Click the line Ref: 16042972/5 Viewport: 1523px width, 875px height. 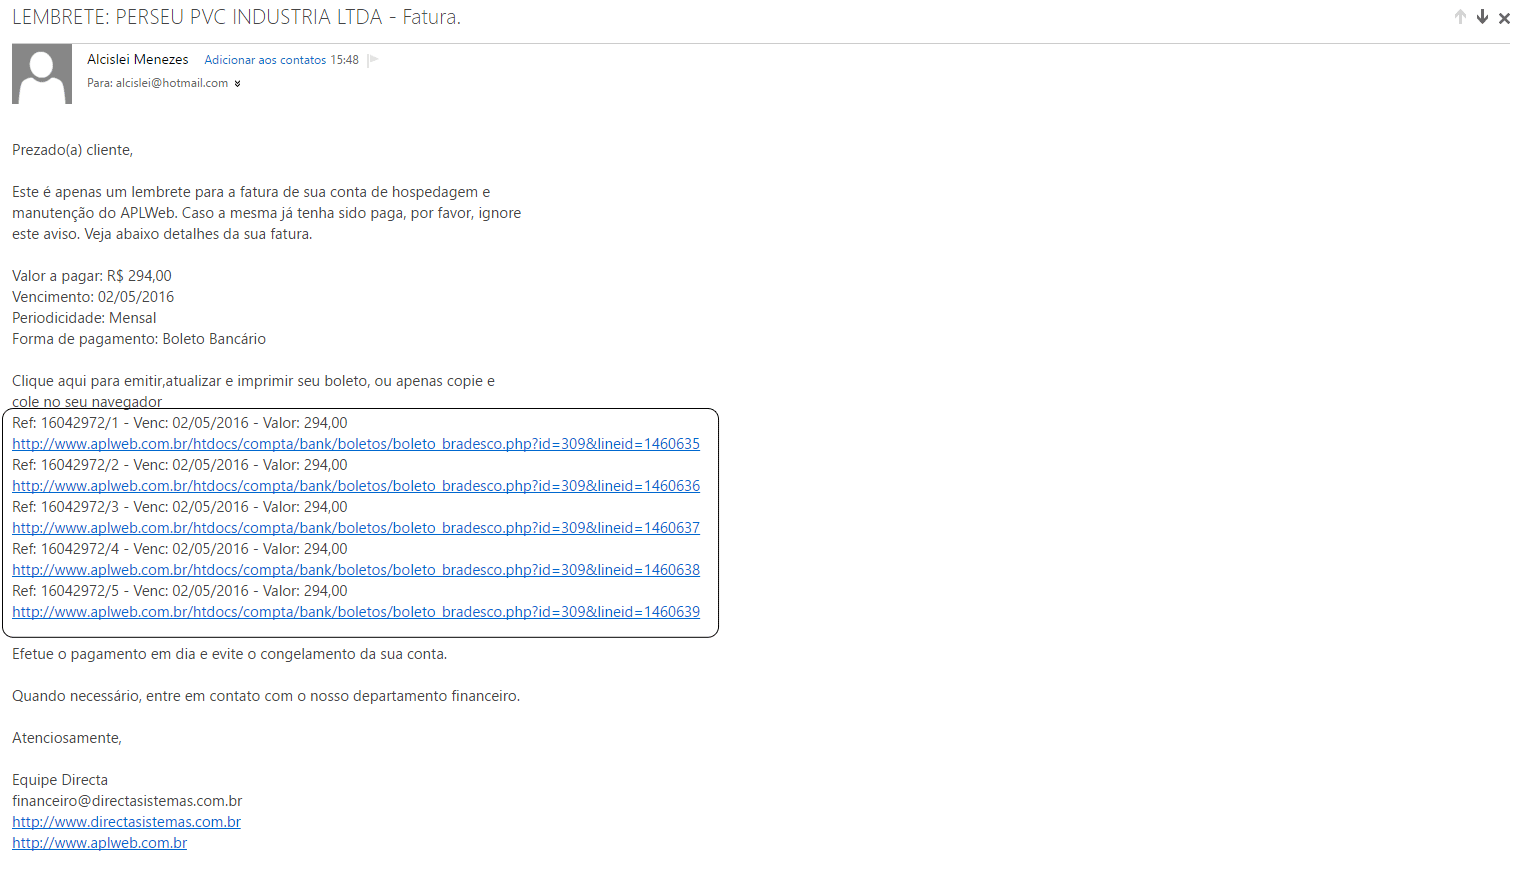click(180, 591)
